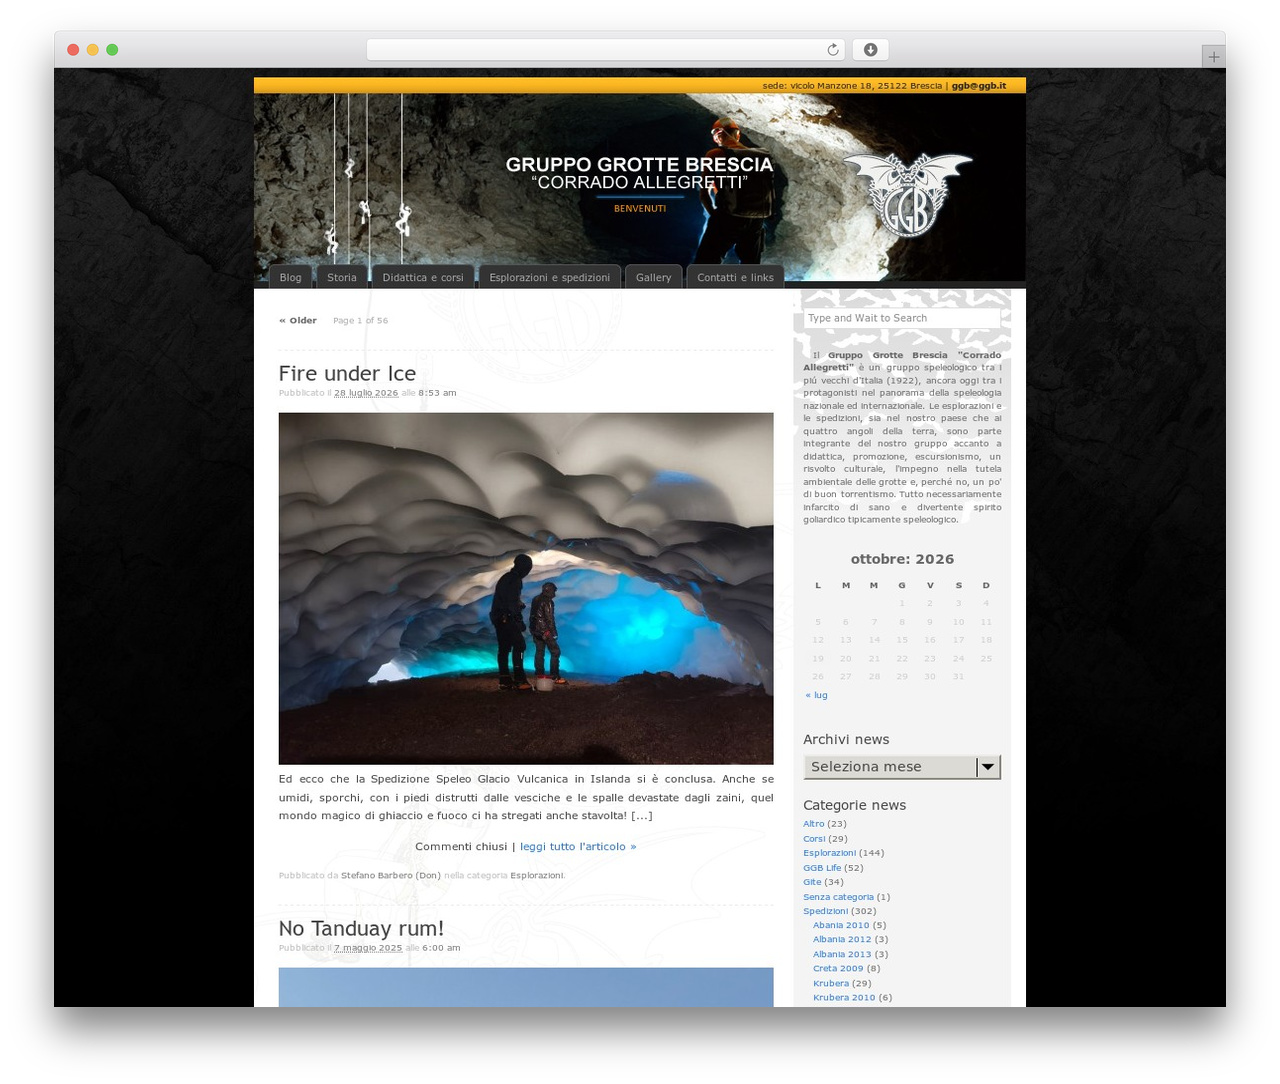Click the browser reload icon
Screen dimensions: 1280x1084
pyautogui.click(x=832, y=50)
